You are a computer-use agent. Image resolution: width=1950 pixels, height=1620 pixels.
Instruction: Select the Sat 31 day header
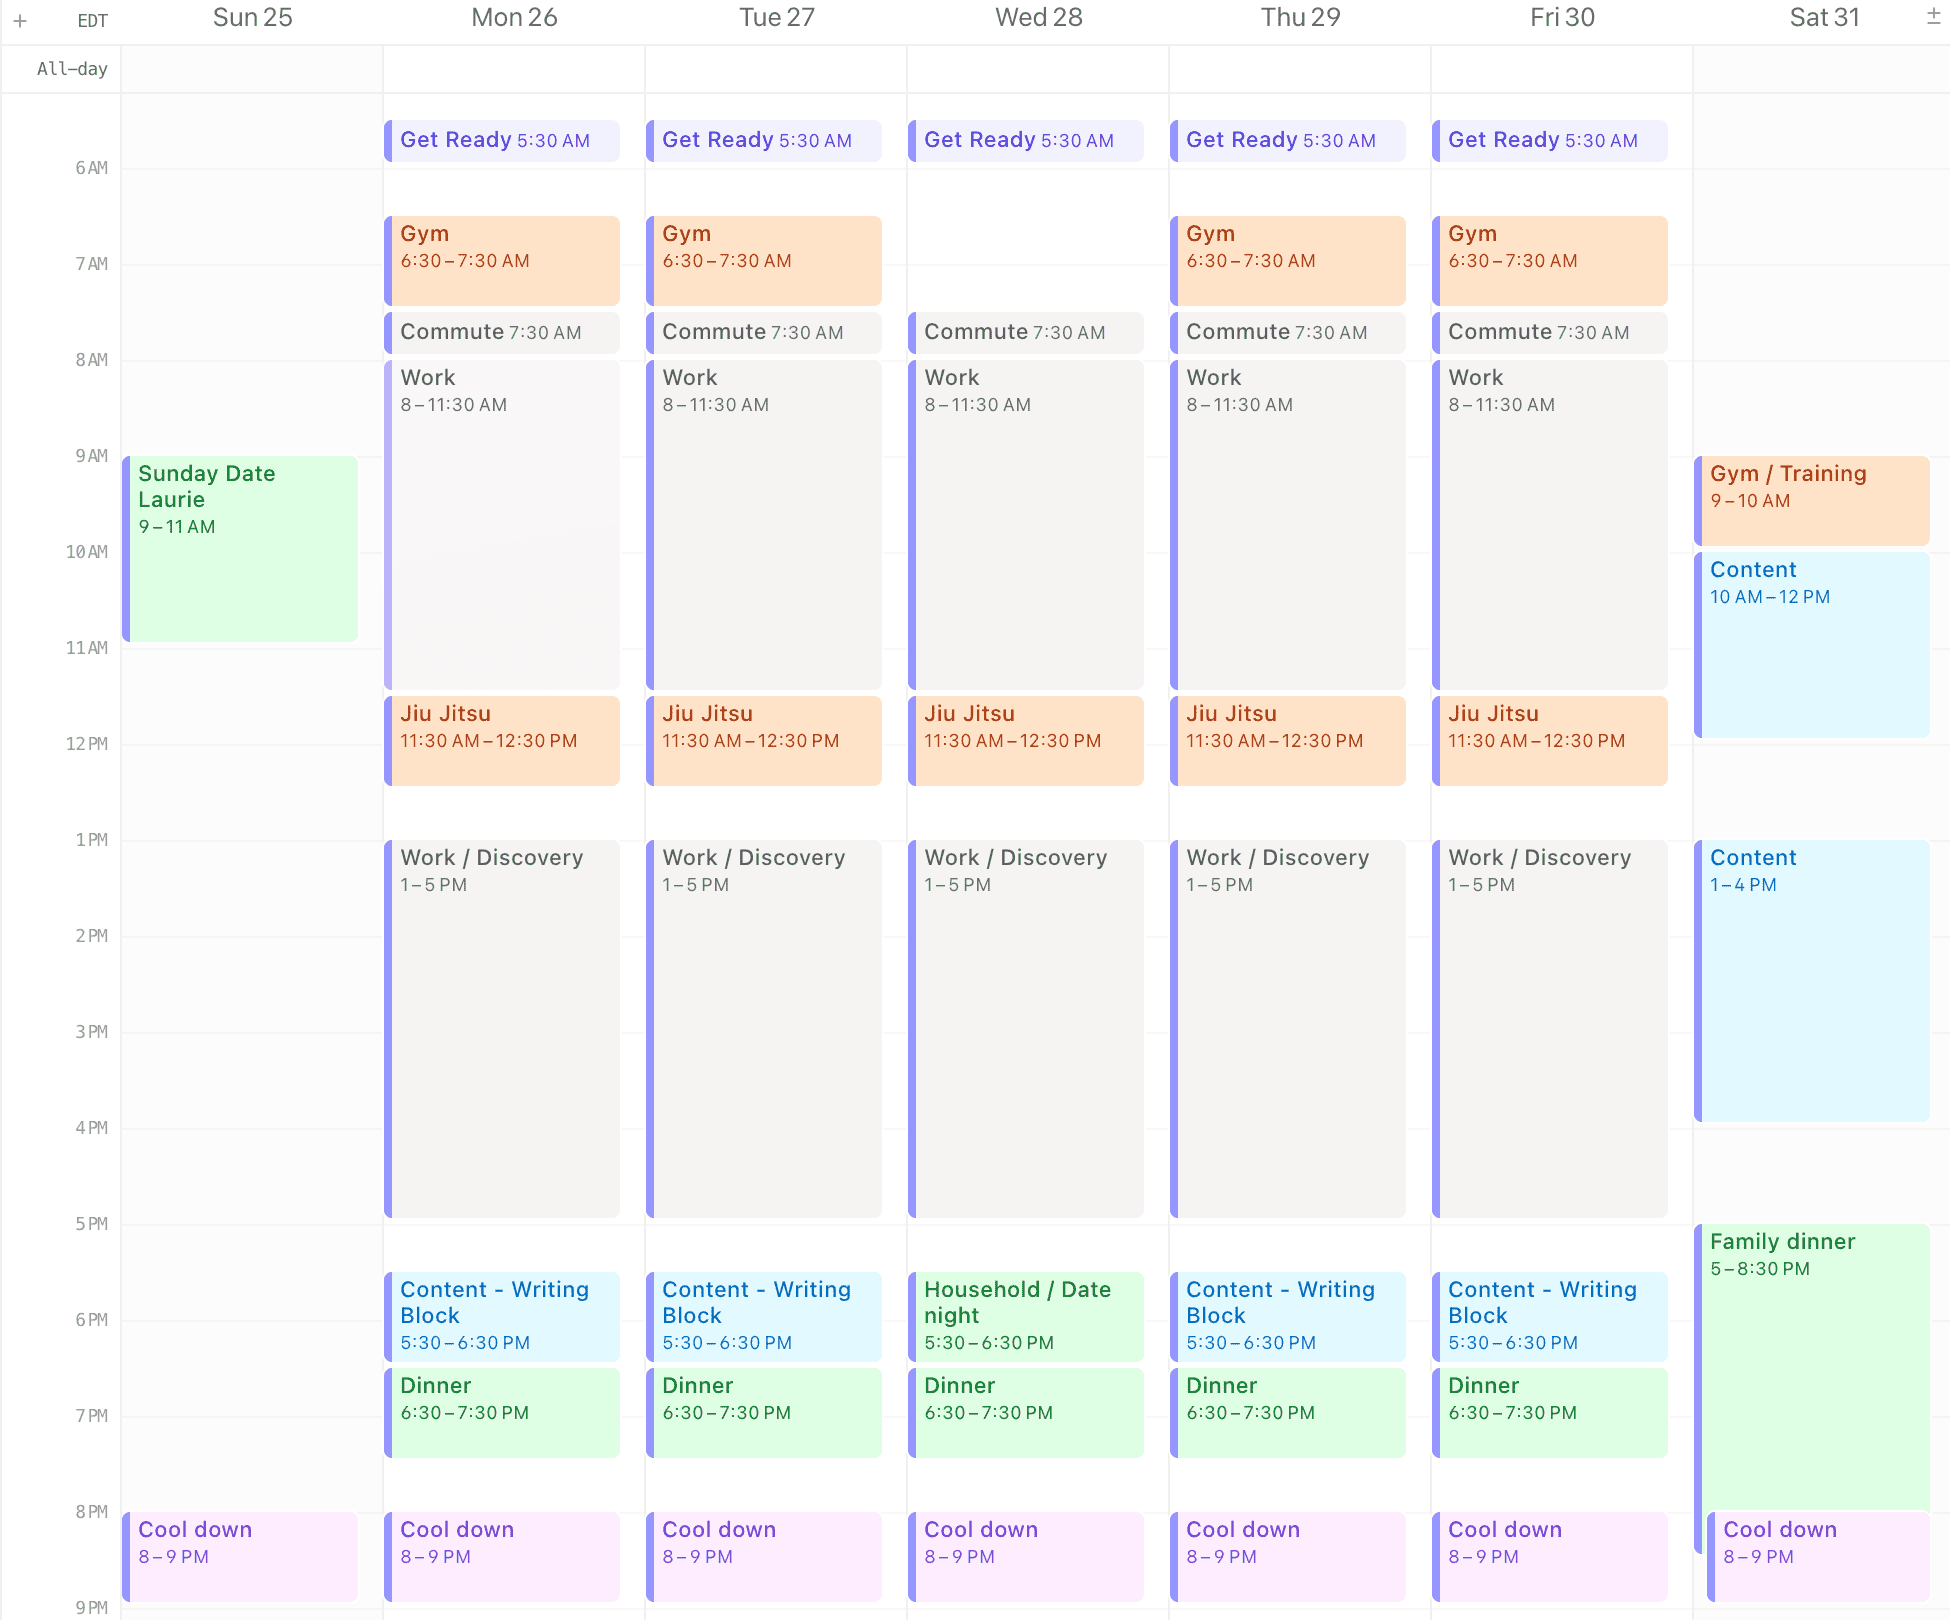click(1823, 18)
